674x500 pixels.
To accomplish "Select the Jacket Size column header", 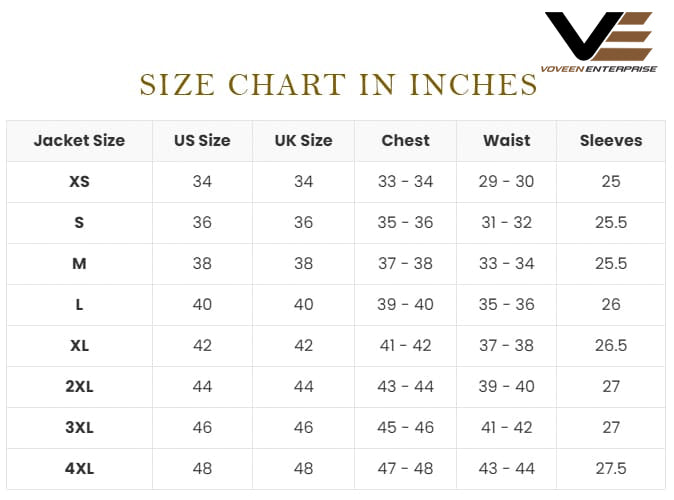I will click(x=79, y=140).
